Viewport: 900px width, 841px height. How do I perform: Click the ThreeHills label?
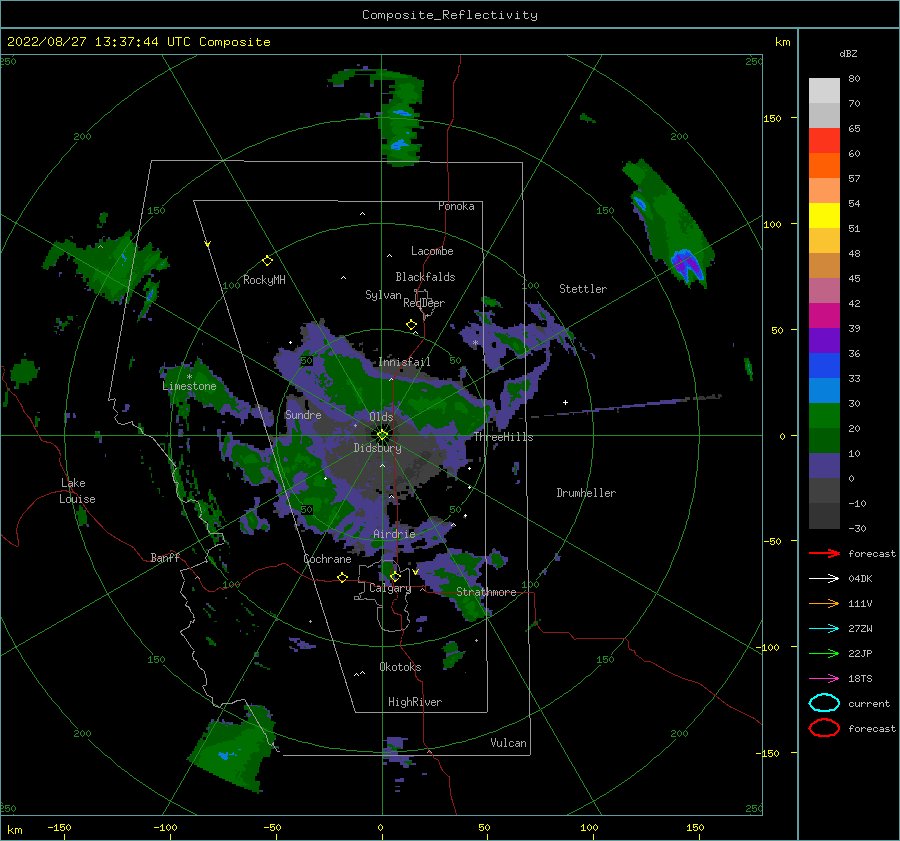(x=503, y=437)
